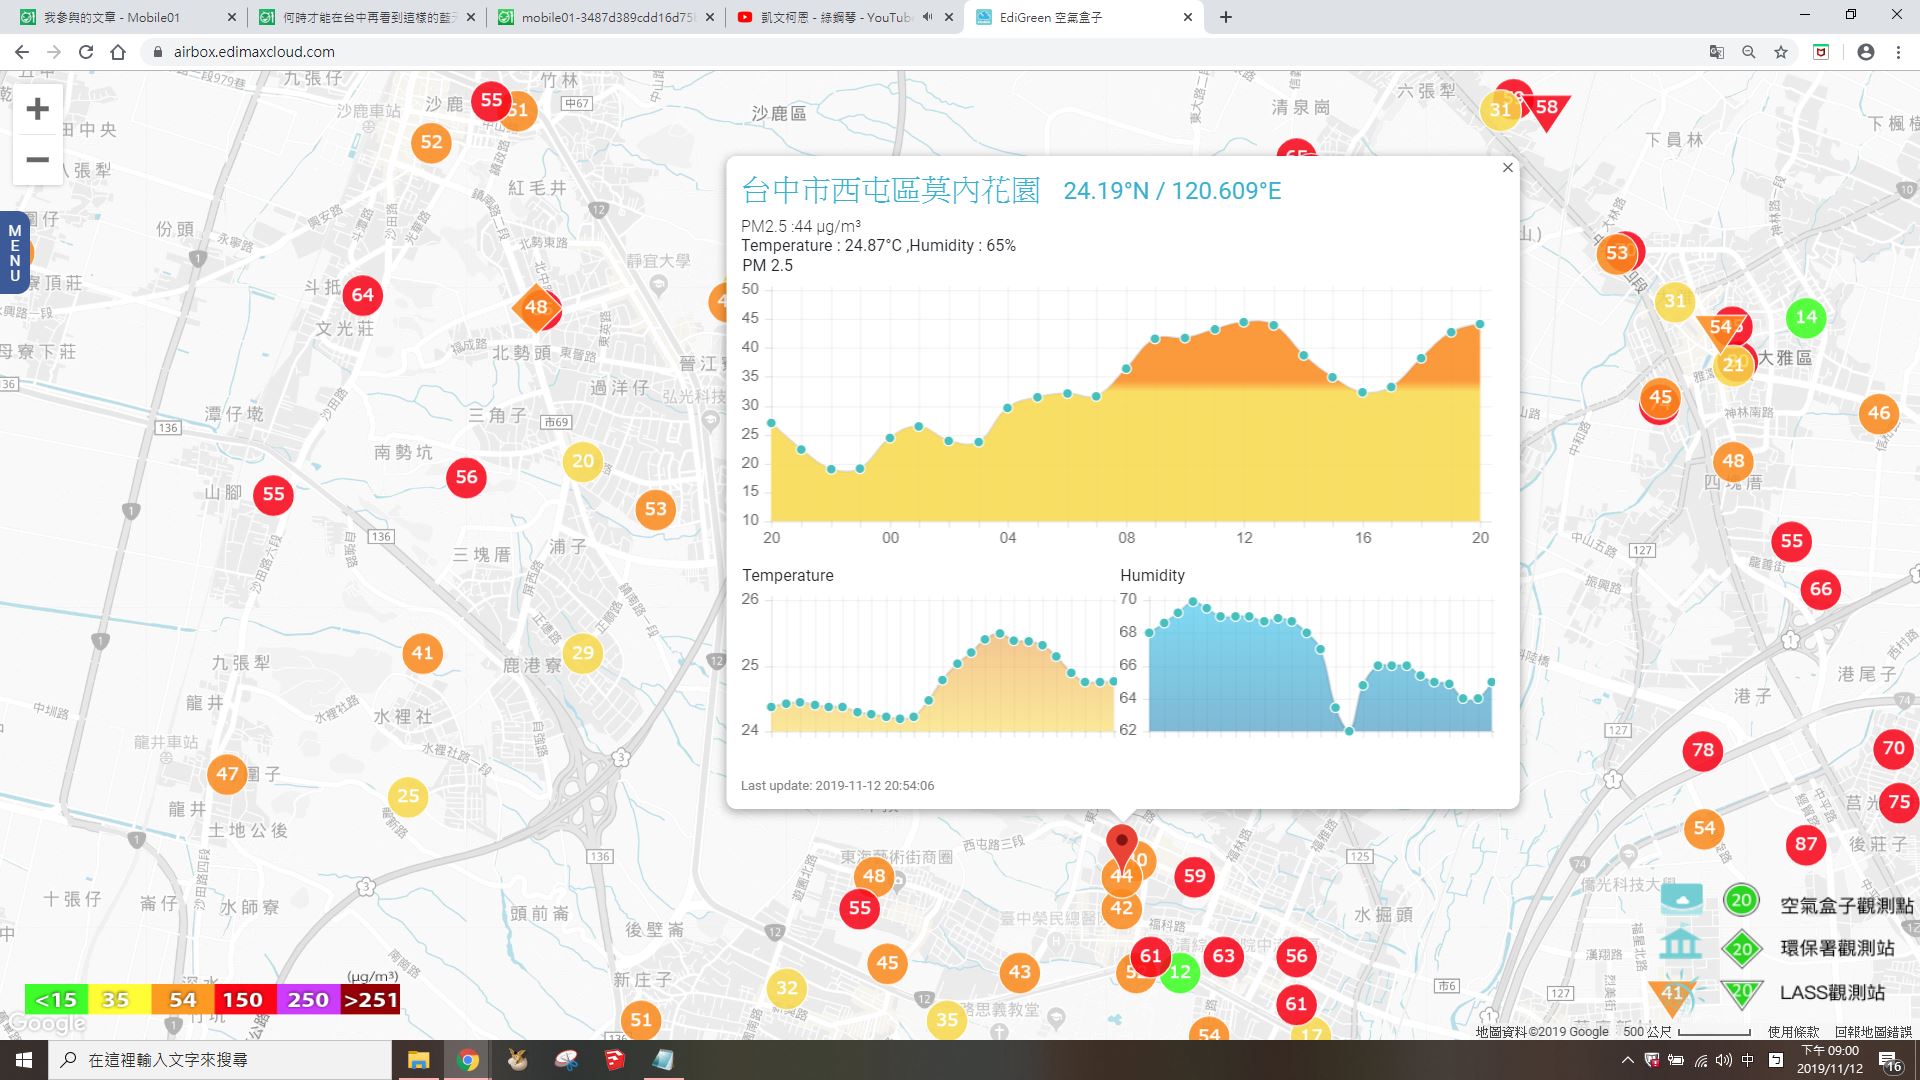Select the red 55 marker beside 山腳
This screenshot has width=1920, height=1080.
pyautogui.click(x=273, y=494)
